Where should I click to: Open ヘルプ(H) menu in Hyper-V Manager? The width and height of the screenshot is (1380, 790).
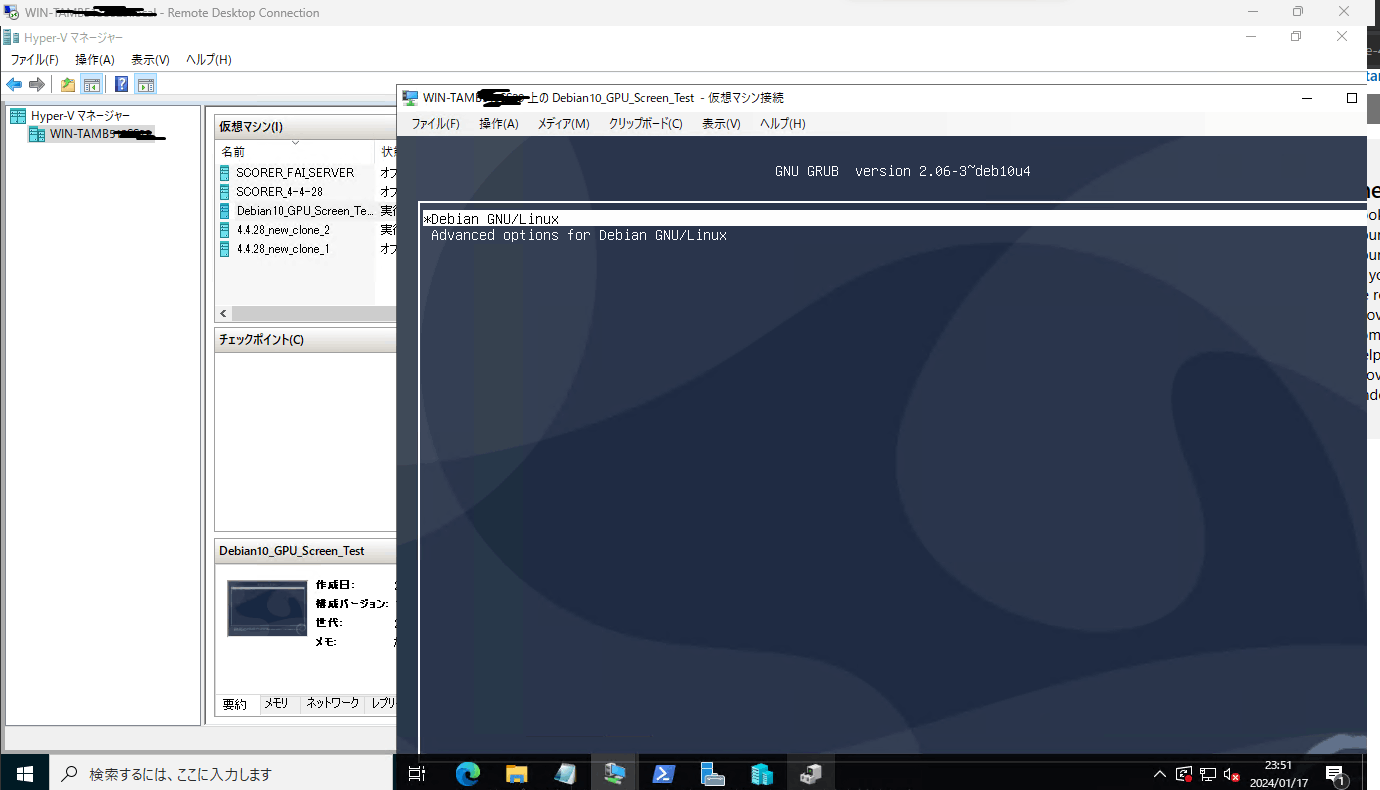[x=209, y=60]
